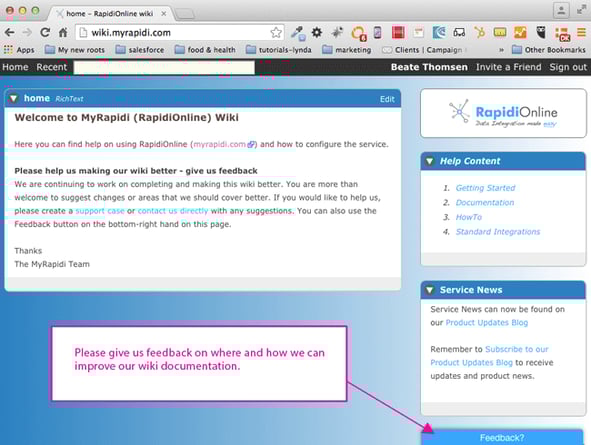Open the tutorials-lynda bookmark folder
591x445 pixels.
point(279,50)
